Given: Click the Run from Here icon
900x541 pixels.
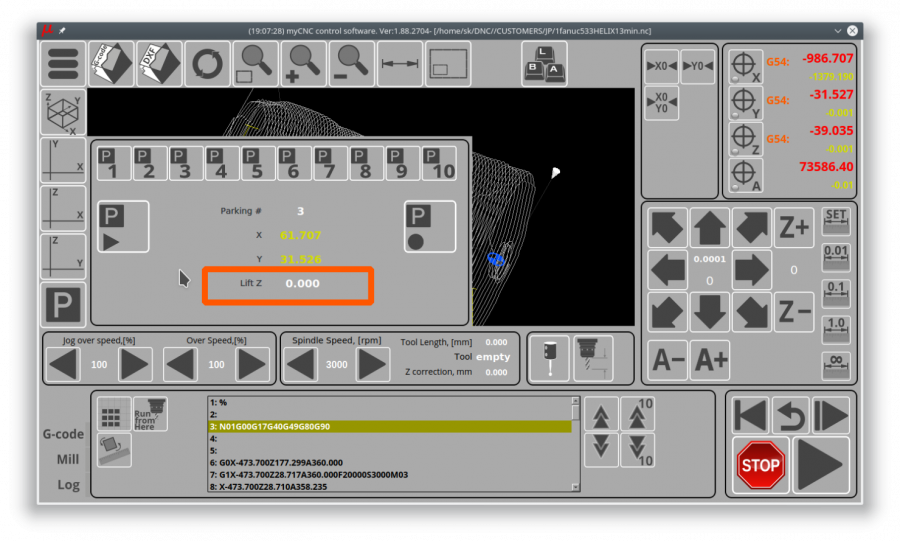Looking at the screenshot, I should (x=150, y=413).
